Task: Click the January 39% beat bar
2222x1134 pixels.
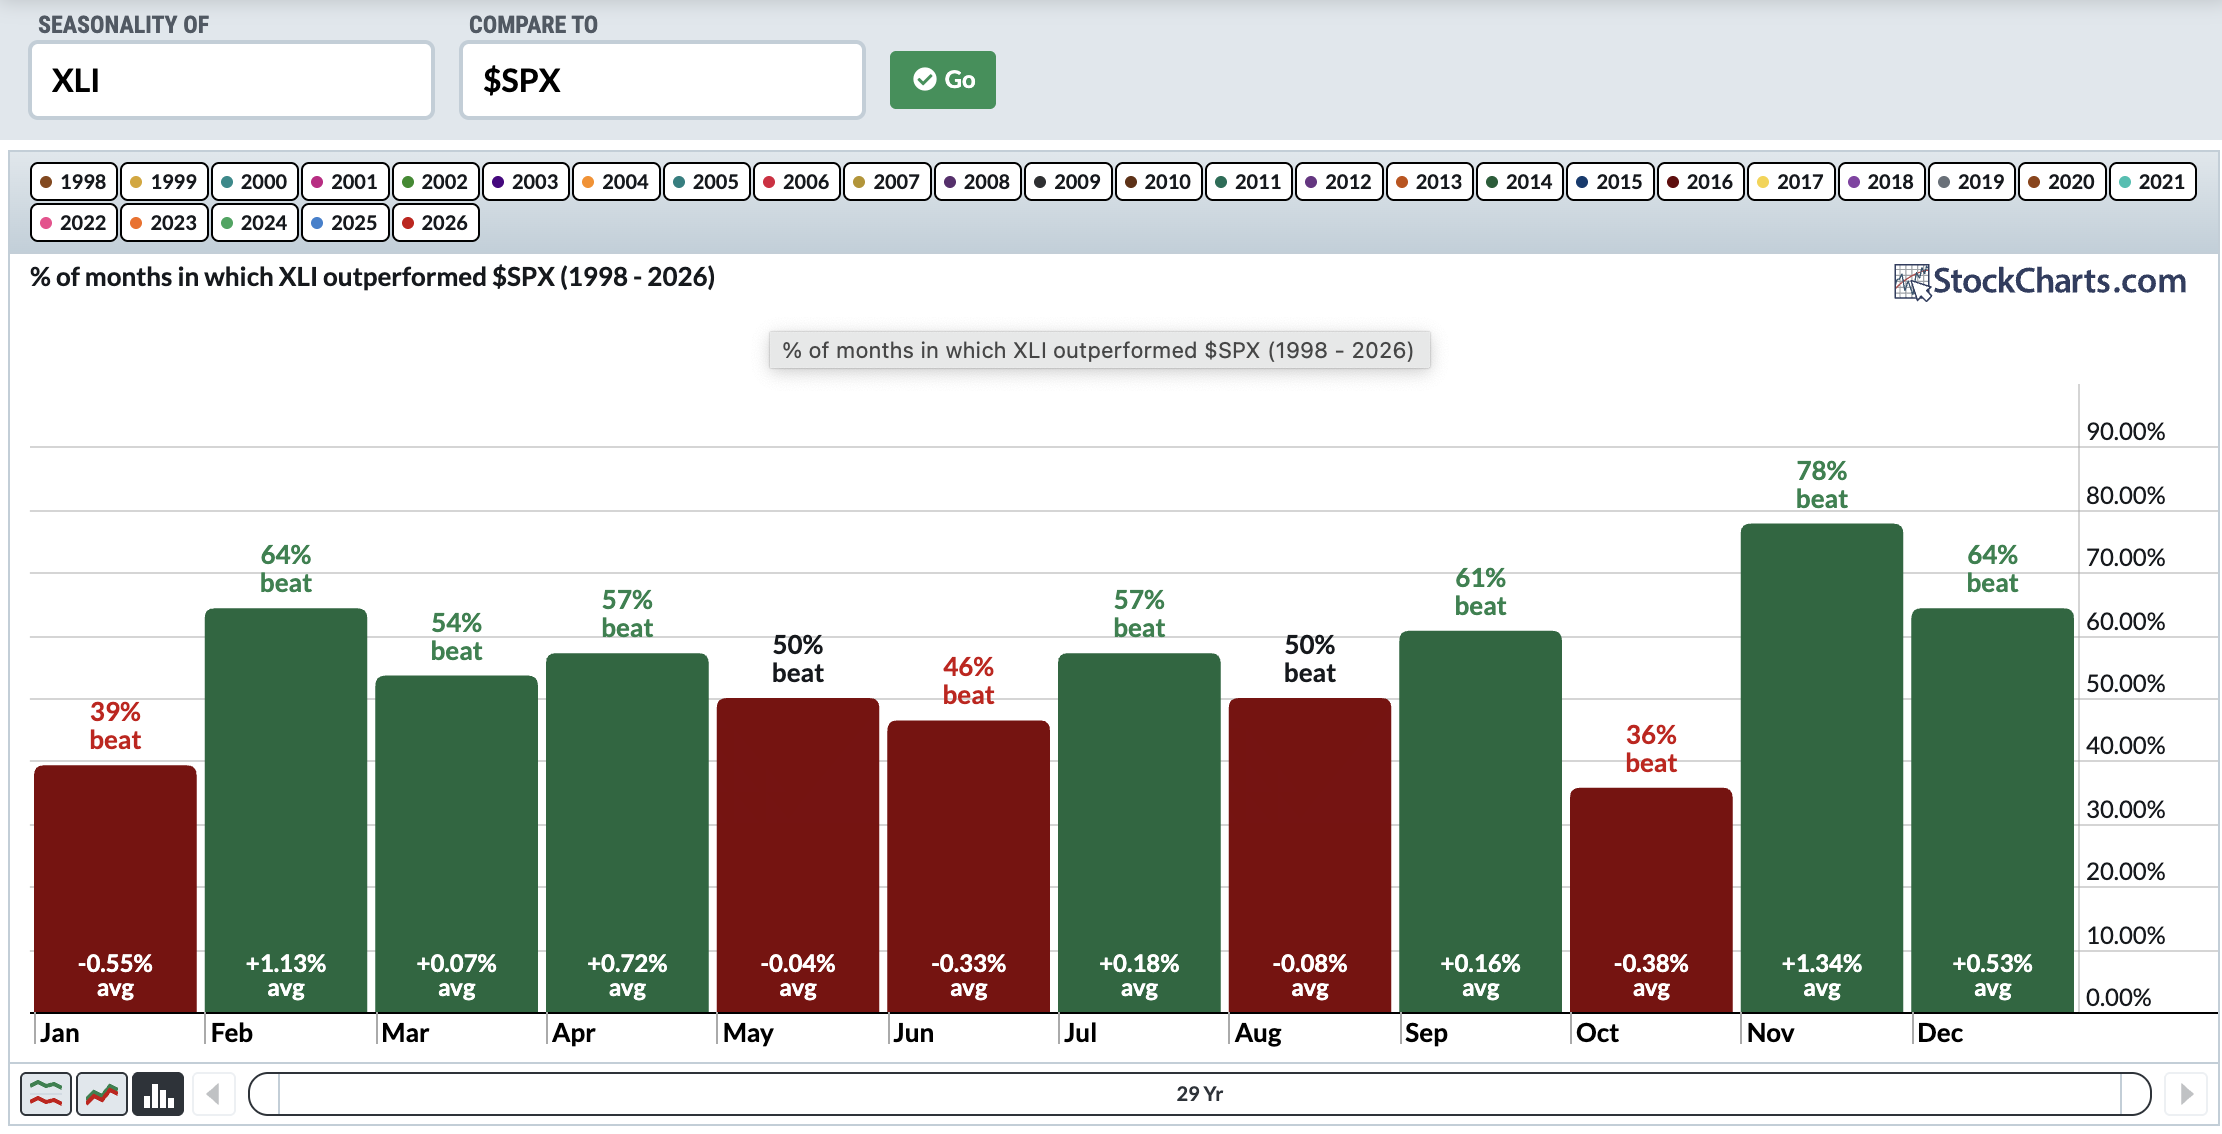Action: pyautogui.click(x=115, y=889)
